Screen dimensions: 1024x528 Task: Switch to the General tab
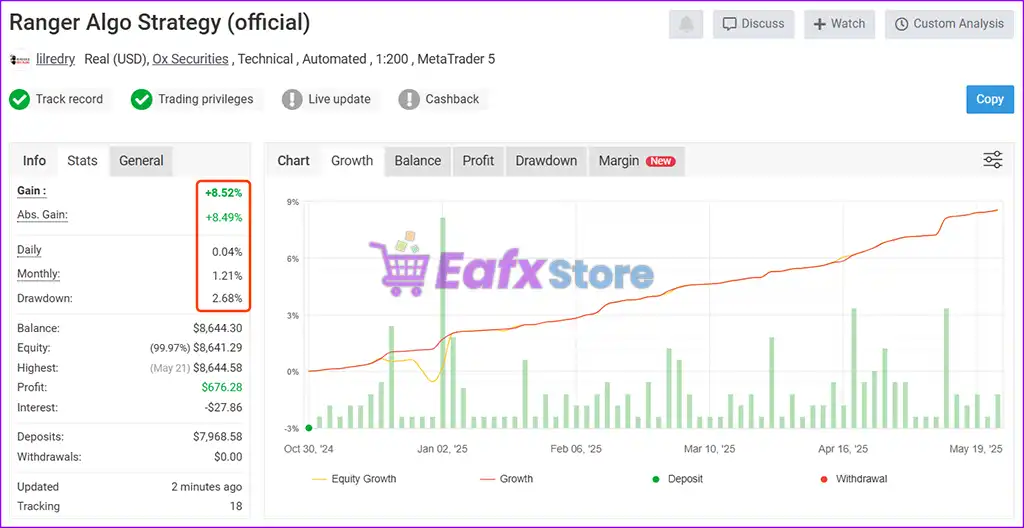pyautogui.click(x=141, y=161)
